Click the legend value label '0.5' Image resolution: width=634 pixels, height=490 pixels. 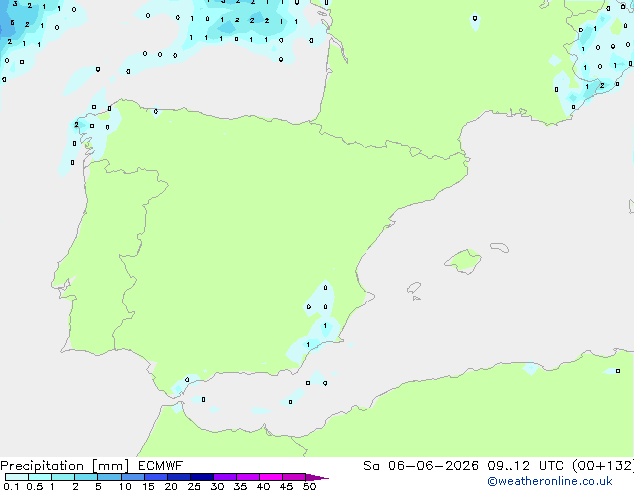pos(35,486)
